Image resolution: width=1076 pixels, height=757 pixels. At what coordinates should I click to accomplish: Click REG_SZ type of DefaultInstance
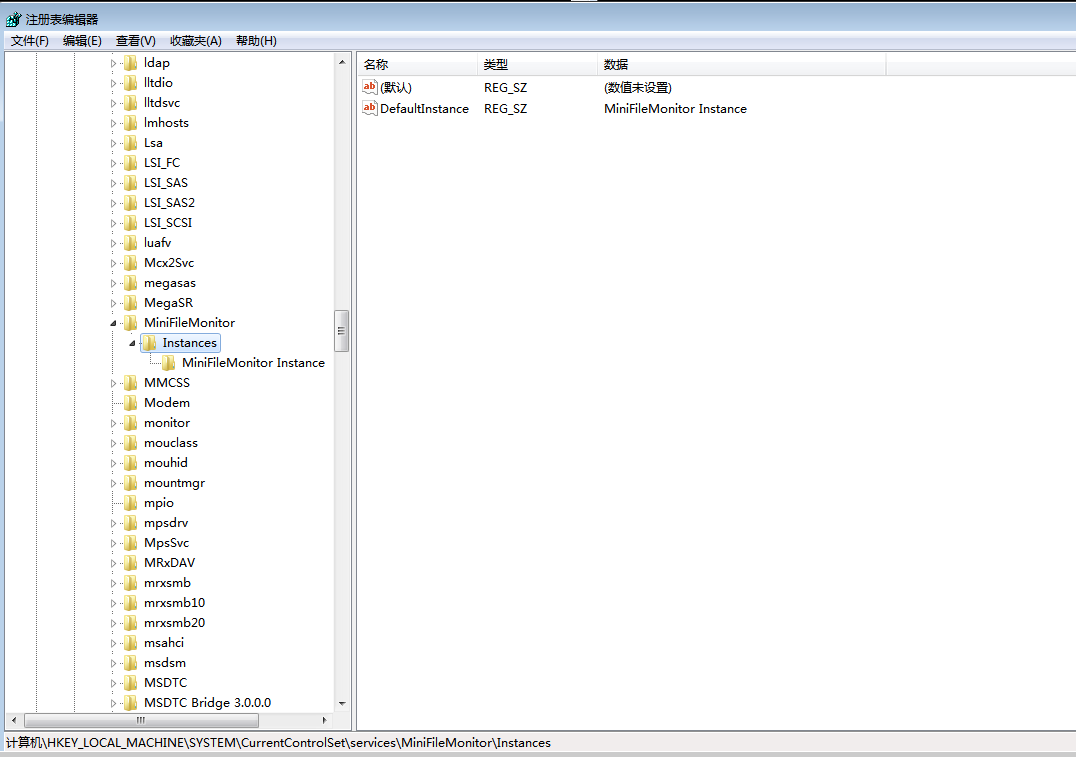[505, 108]
